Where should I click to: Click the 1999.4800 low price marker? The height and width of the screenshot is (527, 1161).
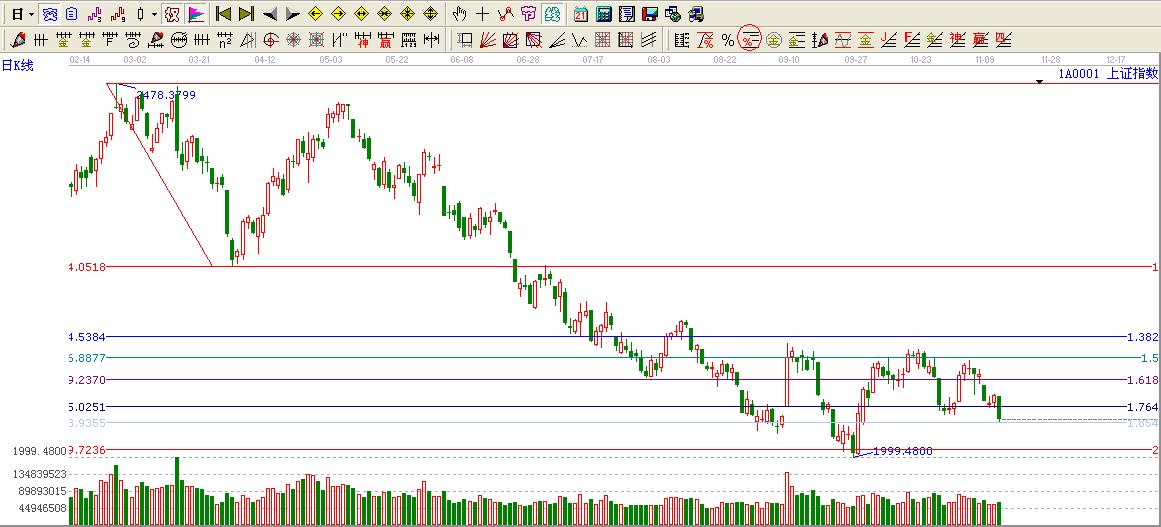(901, 451)
